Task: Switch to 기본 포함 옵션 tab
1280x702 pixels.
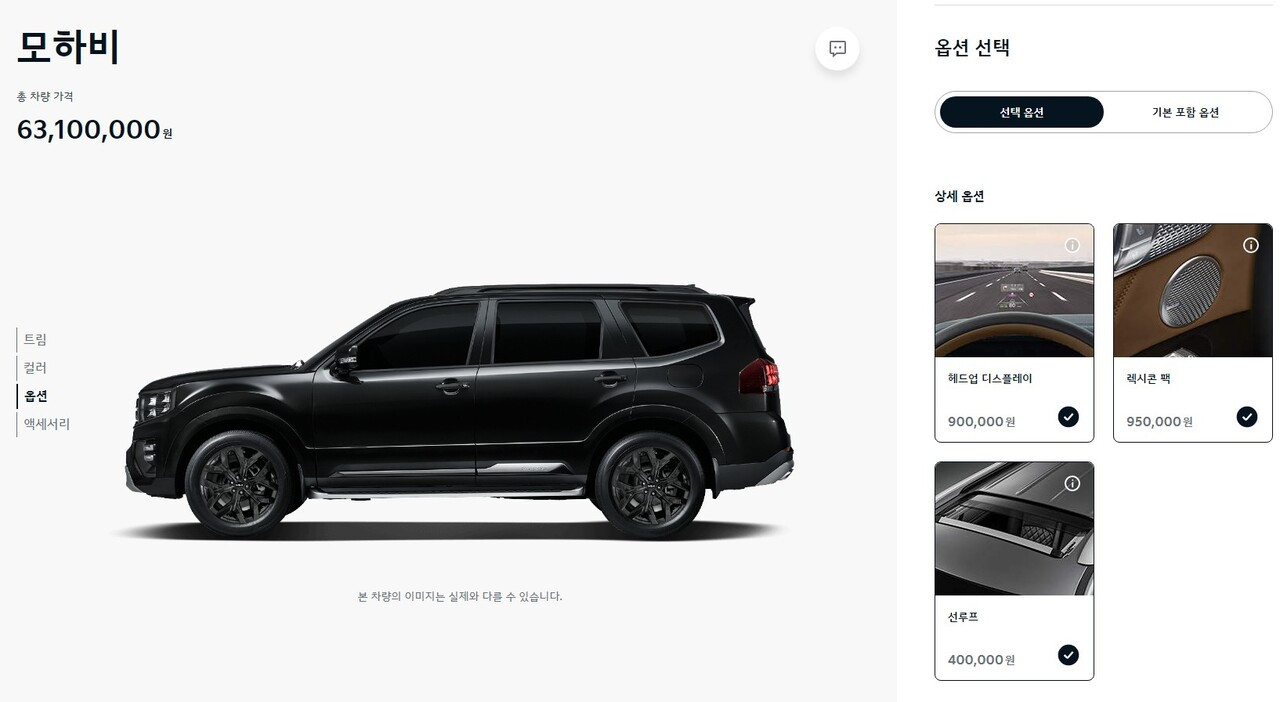Action: [1185, 112]
